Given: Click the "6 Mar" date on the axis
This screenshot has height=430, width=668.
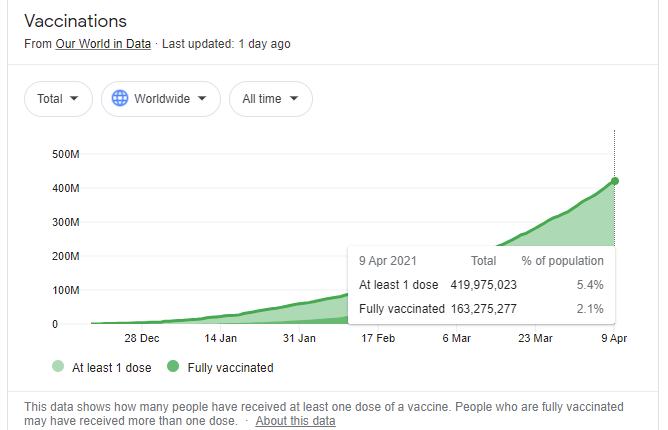Looking at the screenshot, I should pos(456,339).
